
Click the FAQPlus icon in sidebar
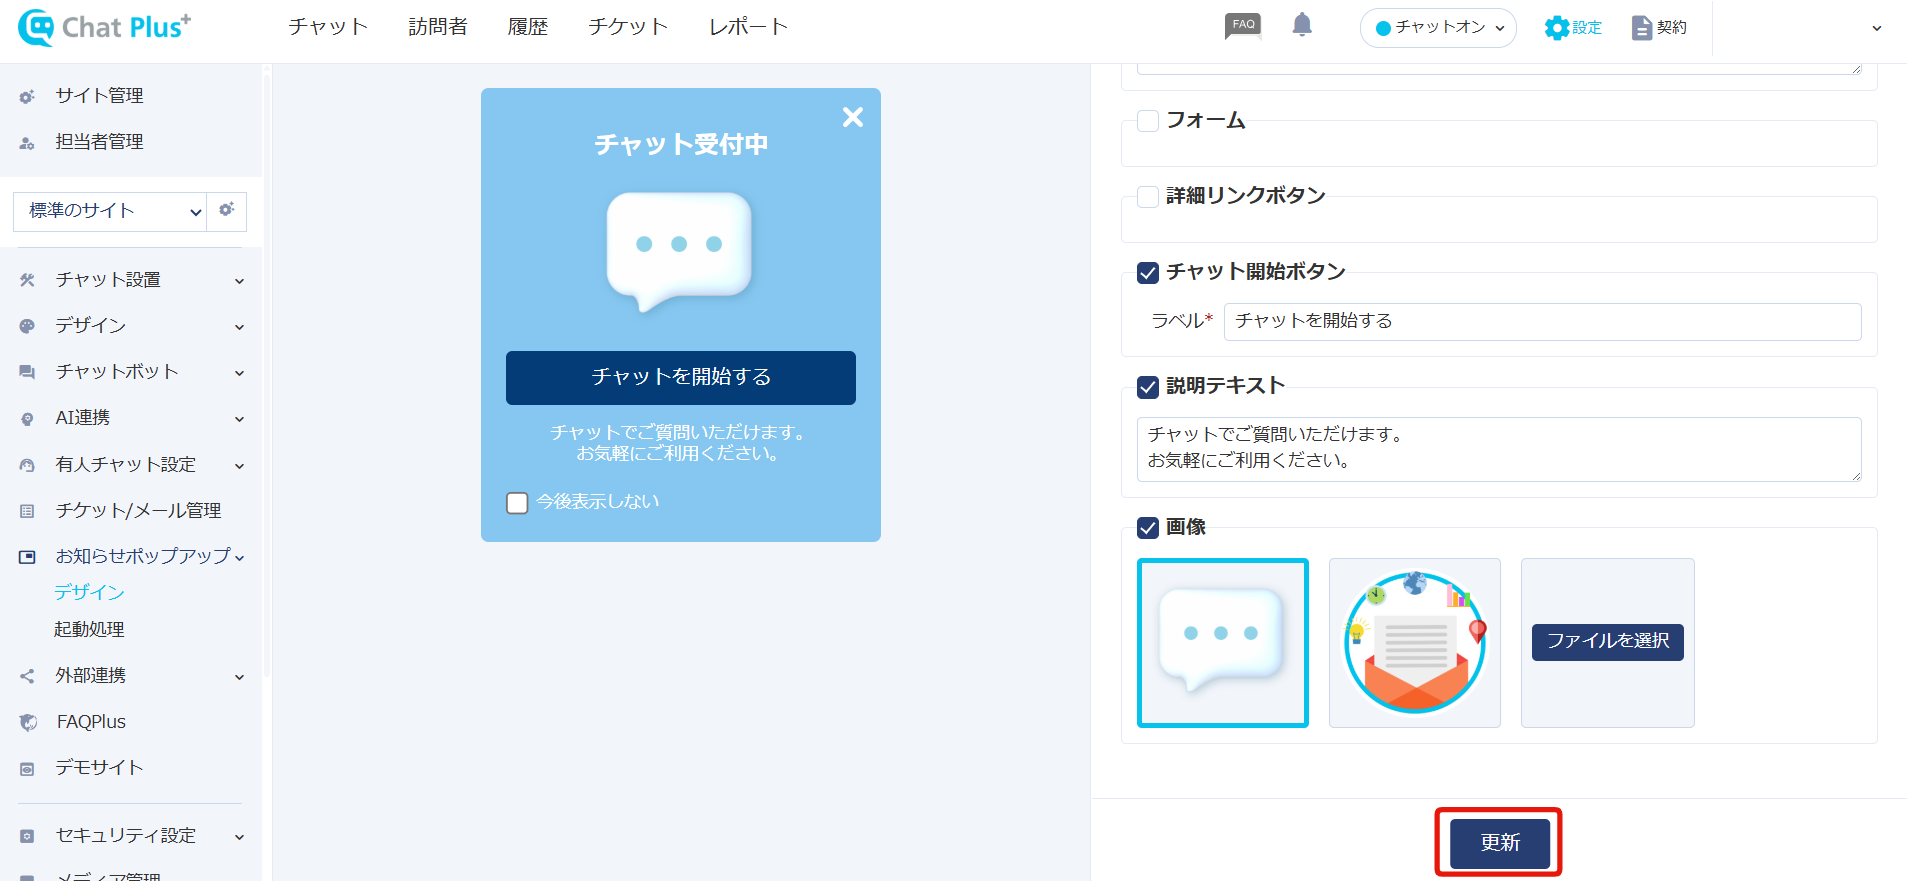[28, 722]
